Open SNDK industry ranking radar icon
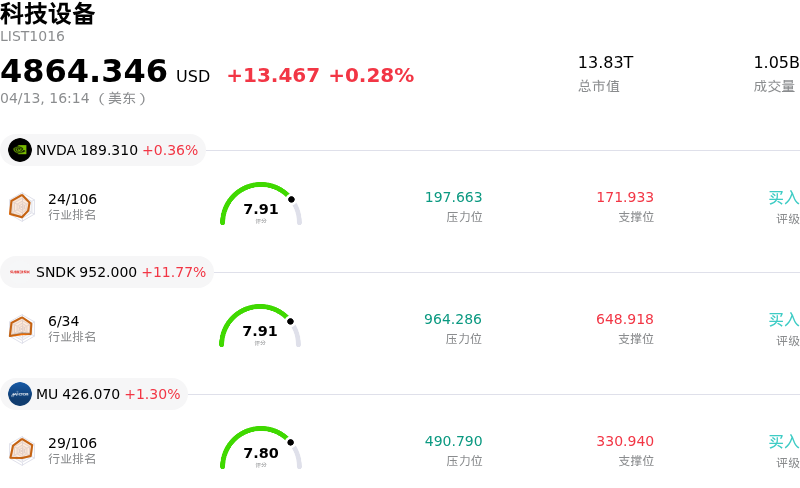The height and width of the screenshot is (488, 800). tap(21, 328)
